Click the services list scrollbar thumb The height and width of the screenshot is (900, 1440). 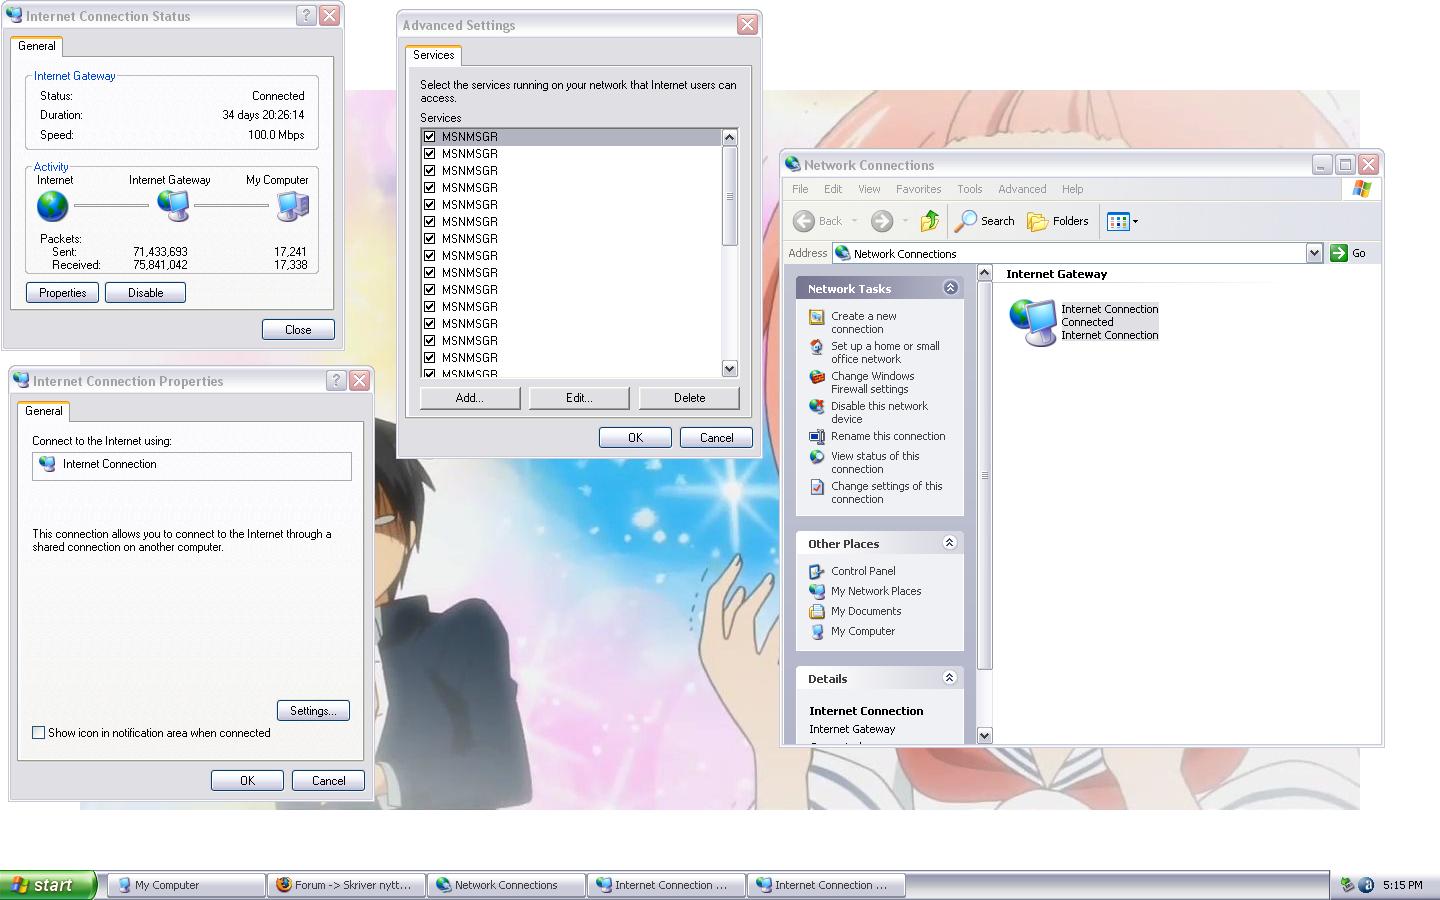pos(729,196)
